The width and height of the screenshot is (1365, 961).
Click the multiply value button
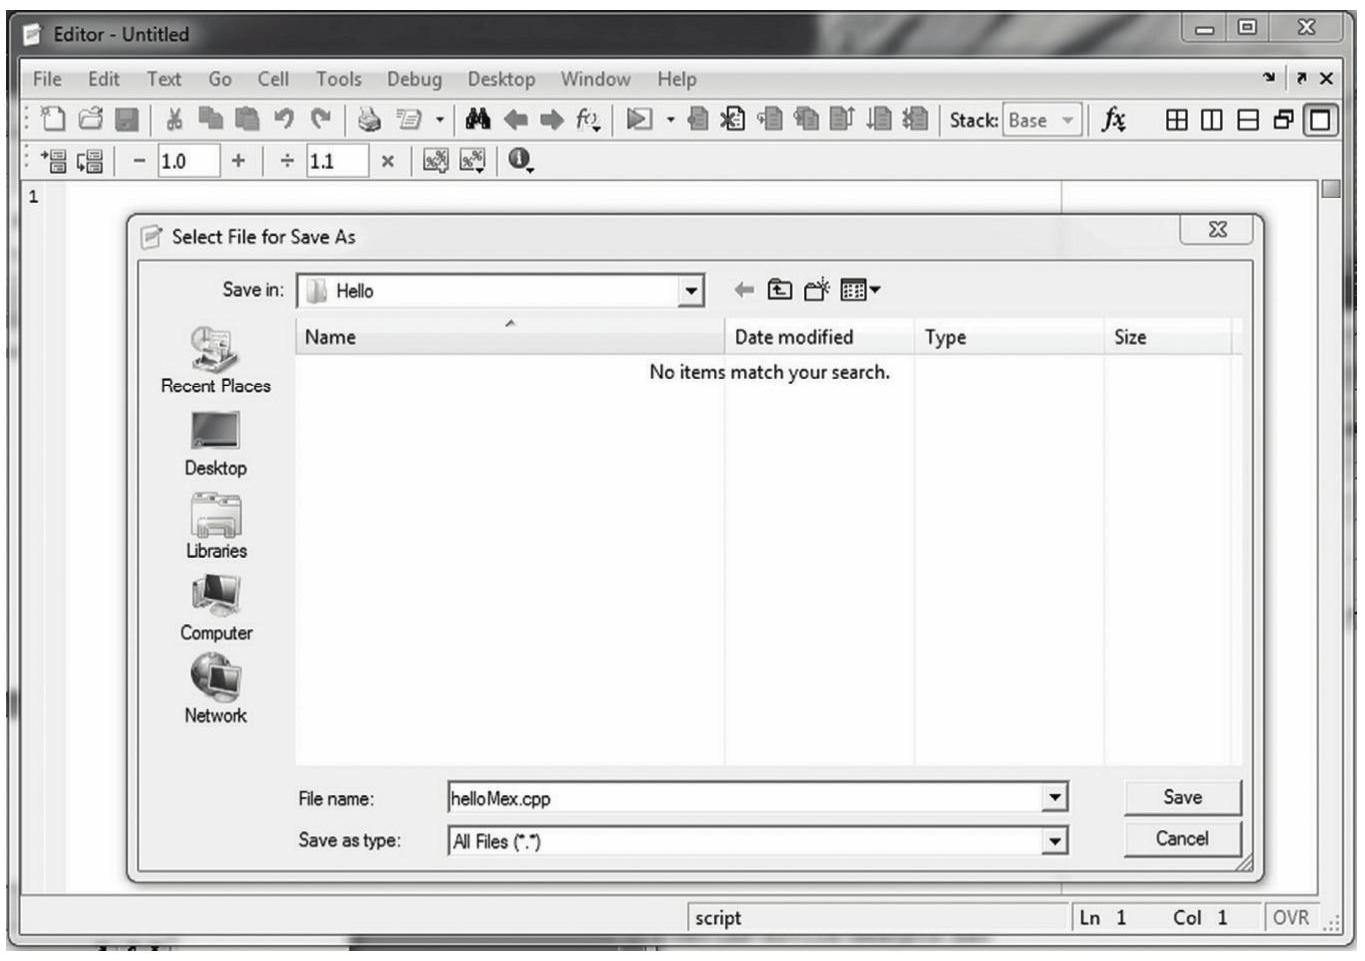(x=387, y=160)
